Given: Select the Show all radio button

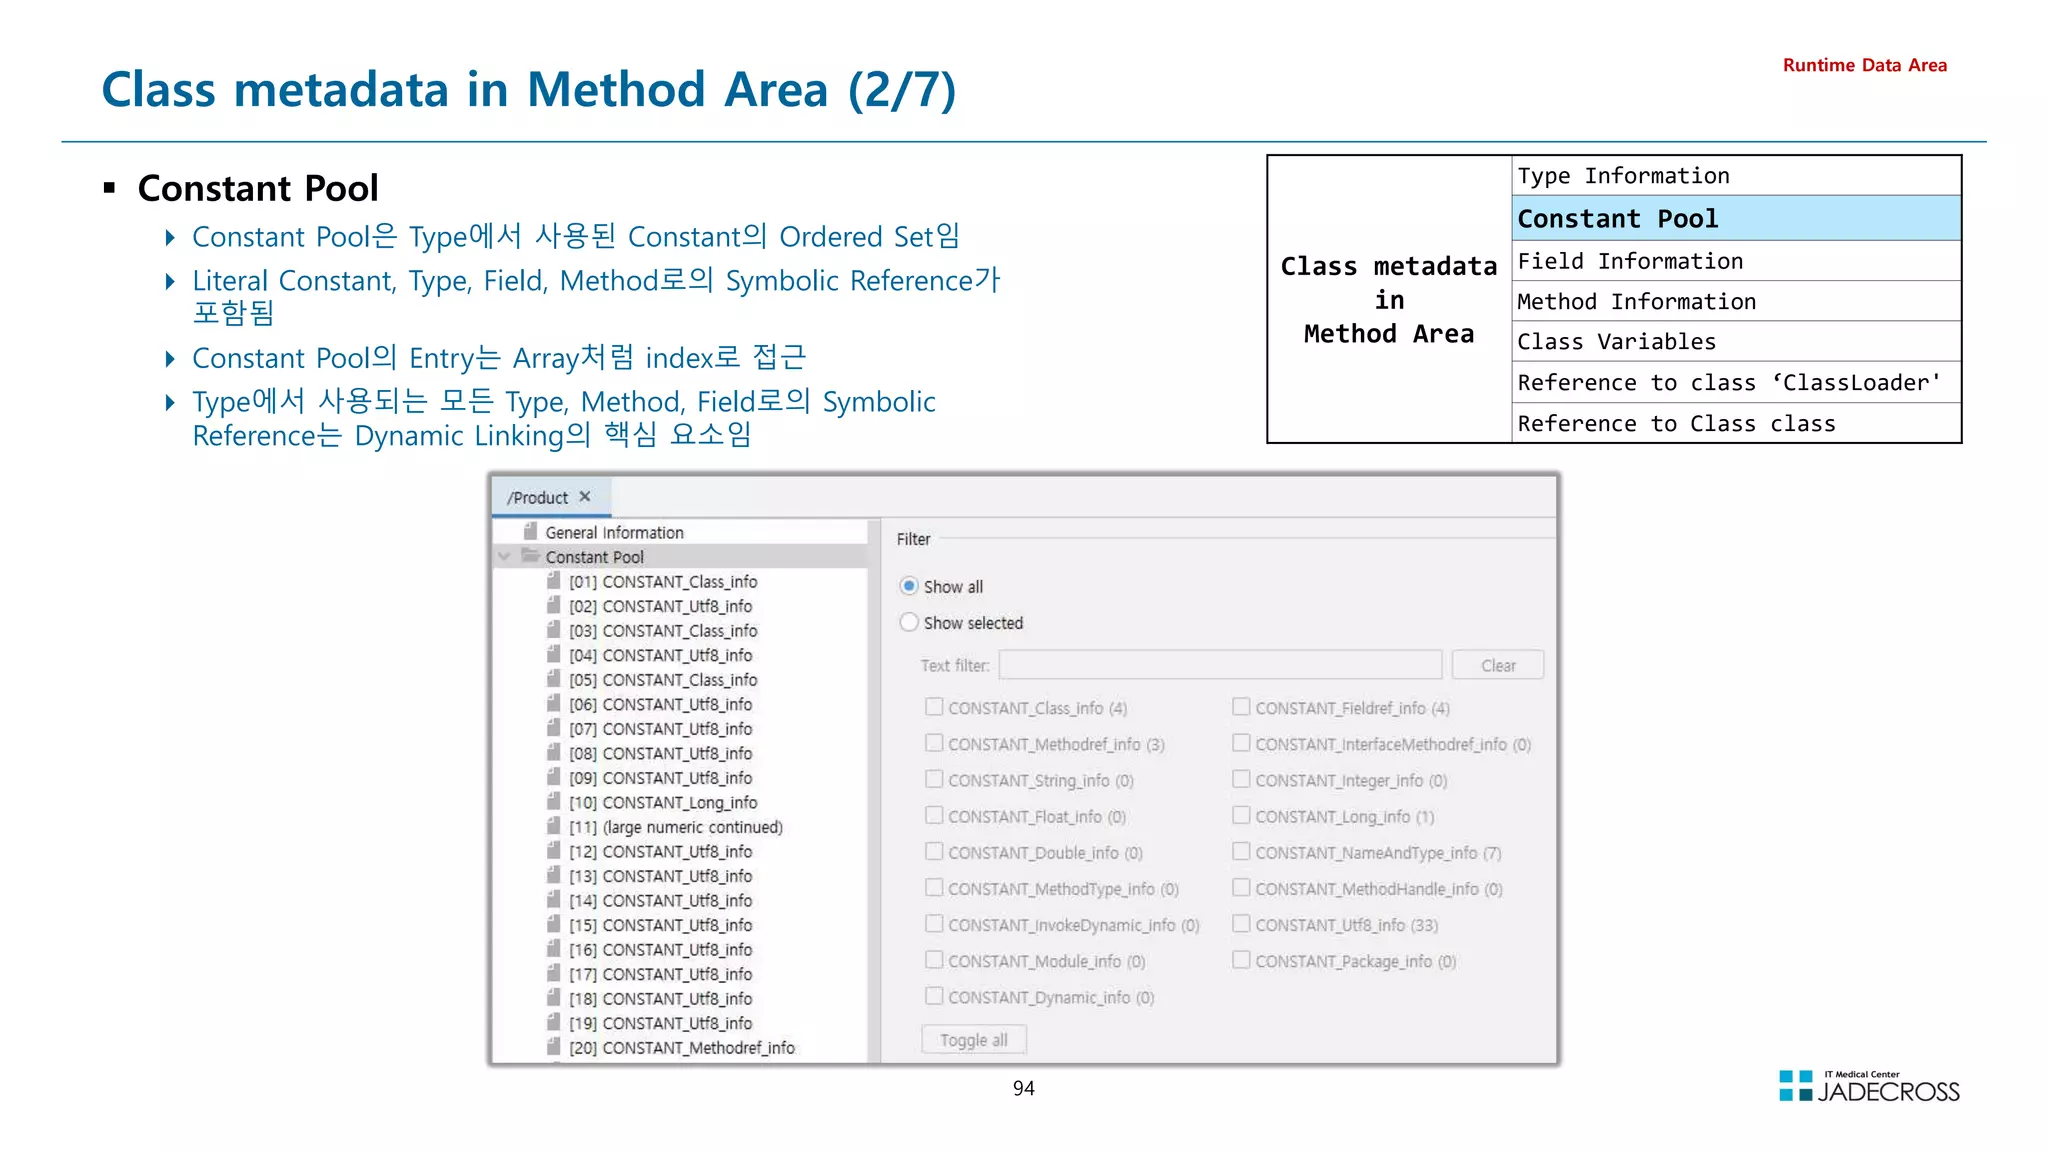Looking at the screenshot, I should click(909, 586).
